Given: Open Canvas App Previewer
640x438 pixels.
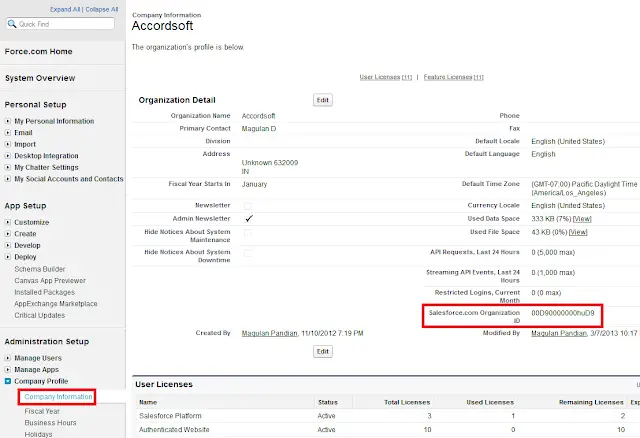Looking at the screenshot, I should point(50,280).
